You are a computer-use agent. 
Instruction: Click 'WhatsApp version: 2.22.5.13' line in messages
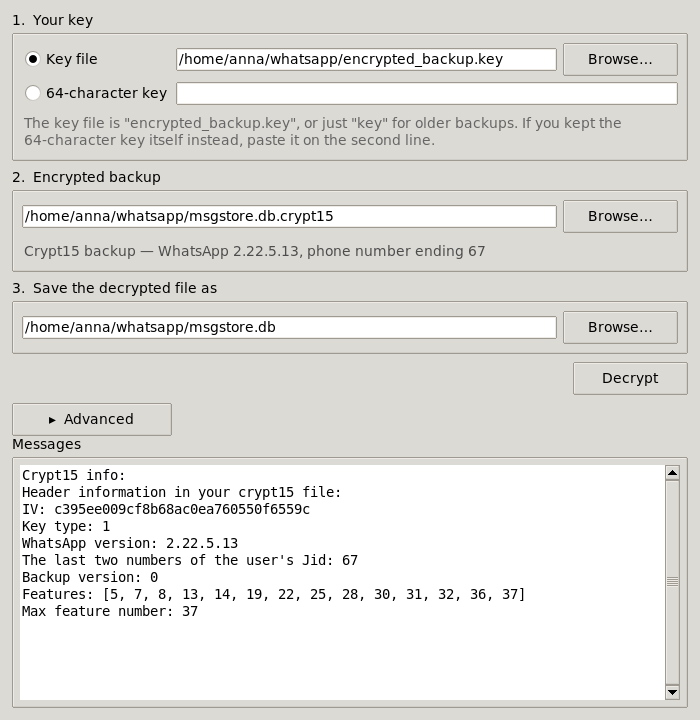(x=130, y=543)
